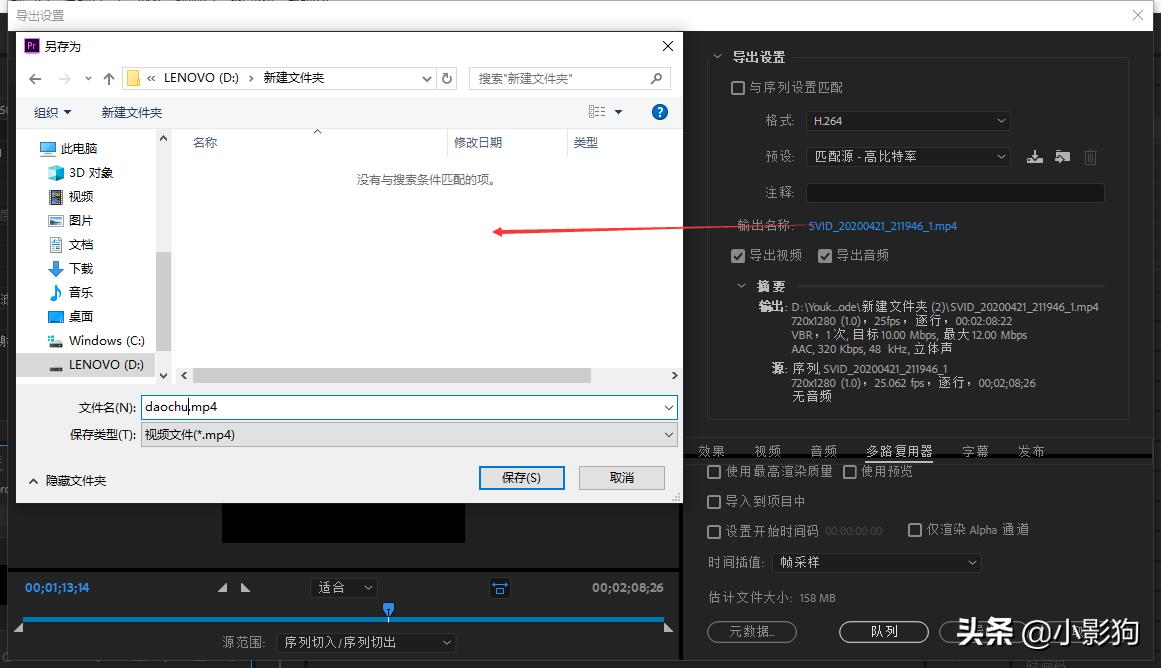This screenshot has height=668, width=1161.
Task: Open 组织 menu dropdown
Action: click(52, 113)
